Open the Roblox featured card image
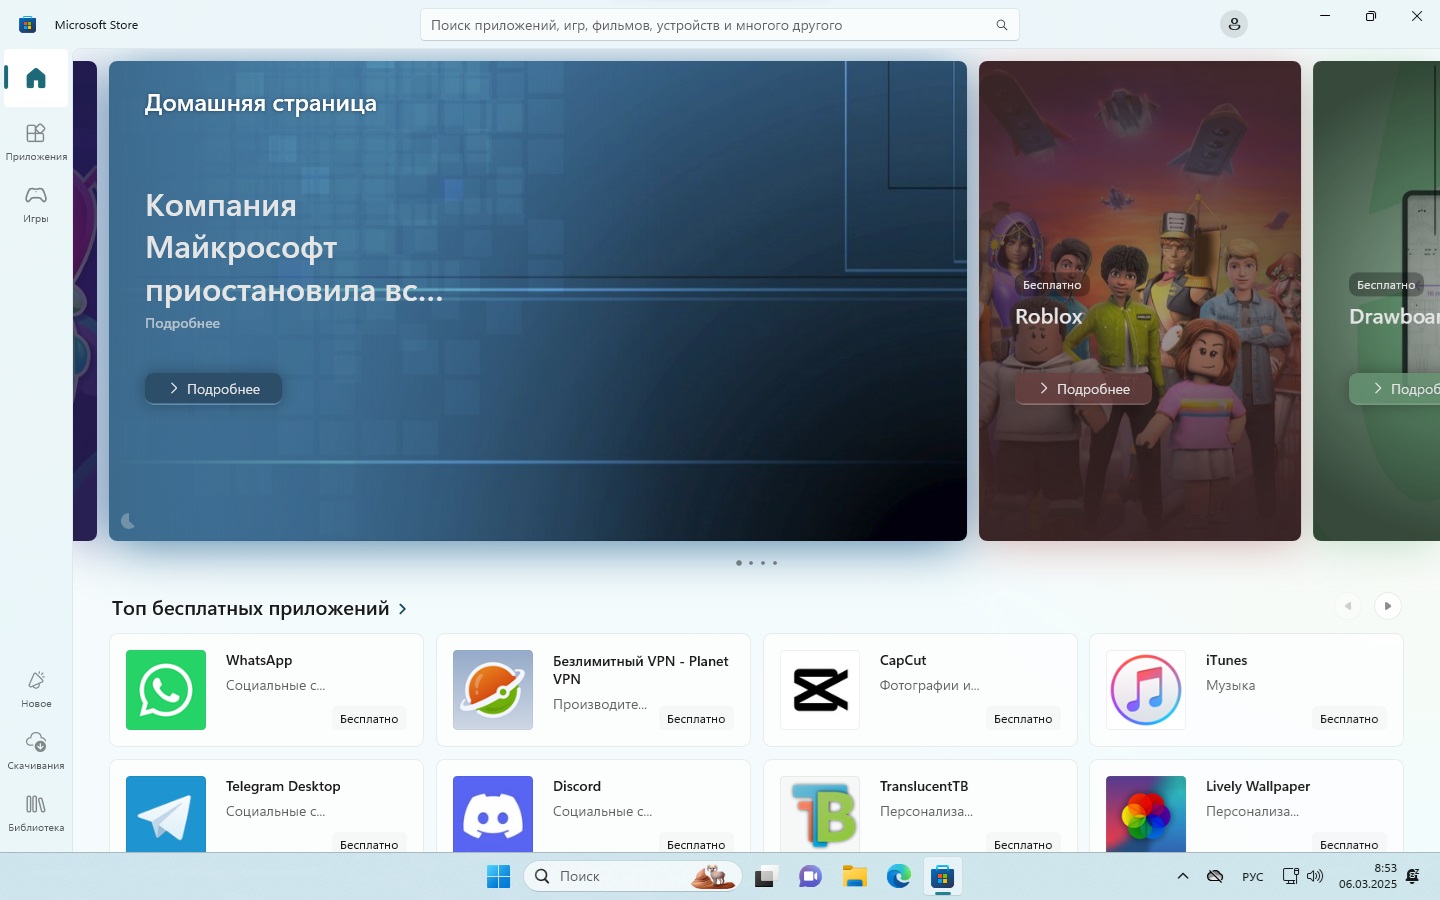The image size is (1440, 900). [1140, 301]
